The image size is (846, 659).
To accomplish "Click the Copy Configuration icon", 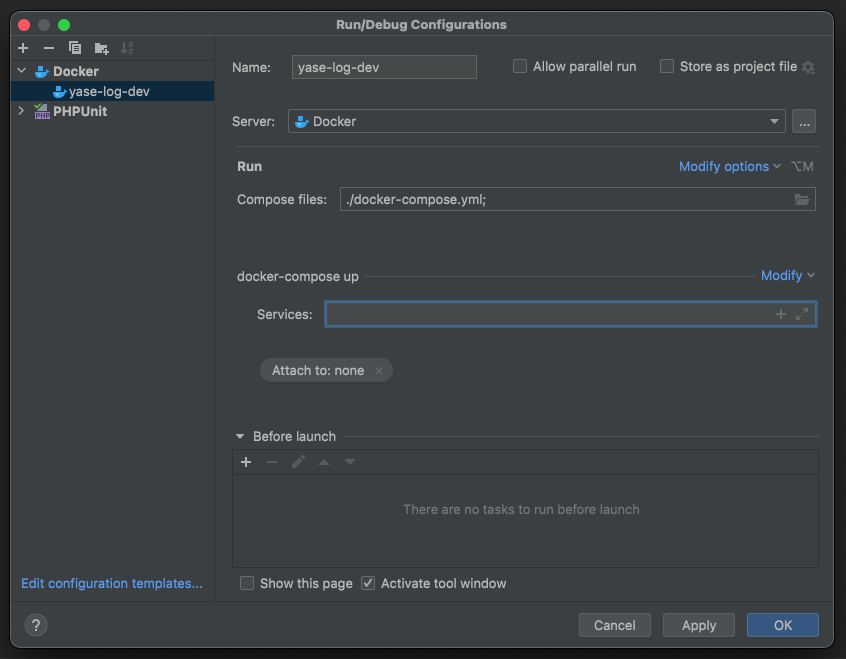I will tap(75, 48).
